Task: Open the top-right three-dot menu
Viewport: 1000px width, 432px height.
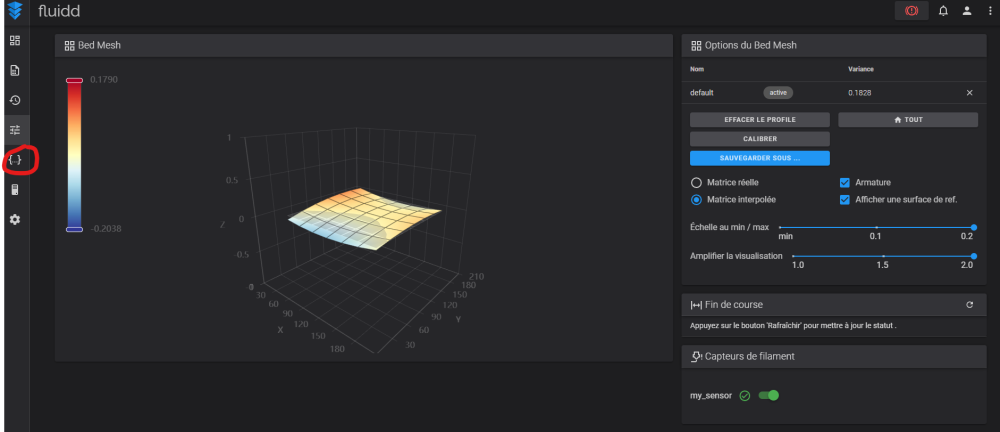Action: (x=990, y=11)
